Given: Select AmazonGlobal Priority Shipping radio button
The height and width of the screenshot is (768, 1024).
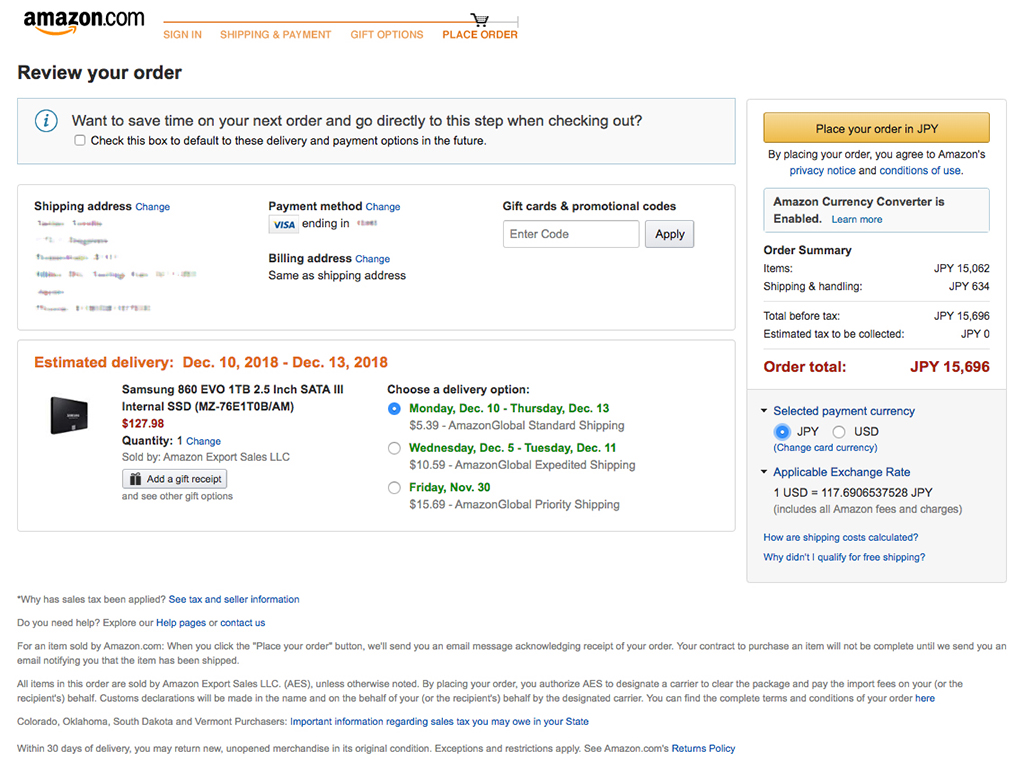Looking at the screenshot, I should (394, 488).
